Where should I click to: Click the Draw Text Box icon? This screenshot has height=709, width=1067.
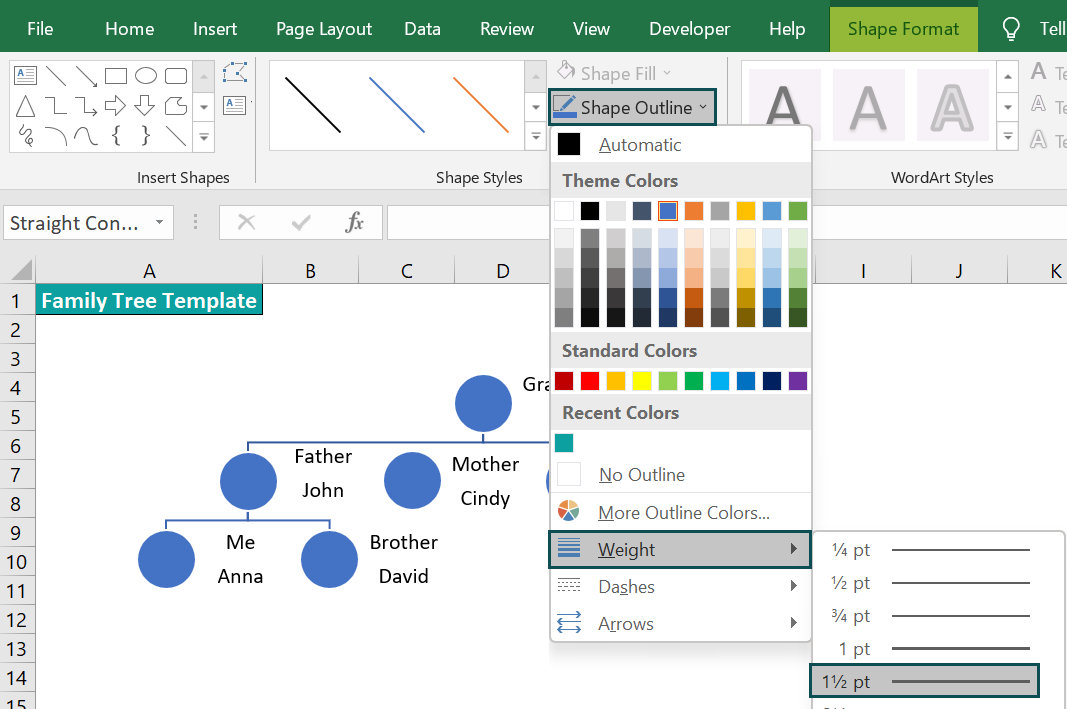235,105
